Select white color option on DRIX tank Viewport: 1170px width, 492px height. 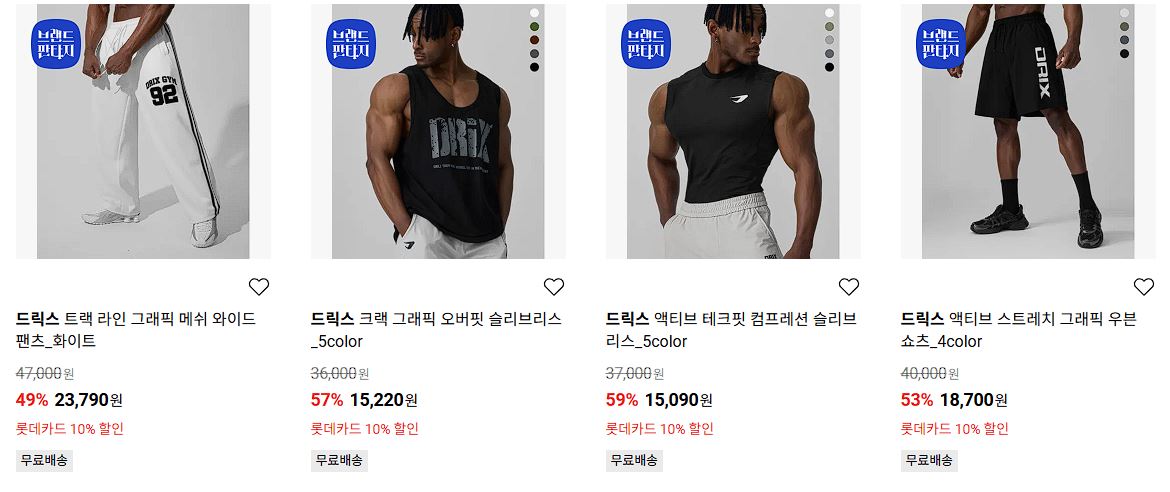534,13
